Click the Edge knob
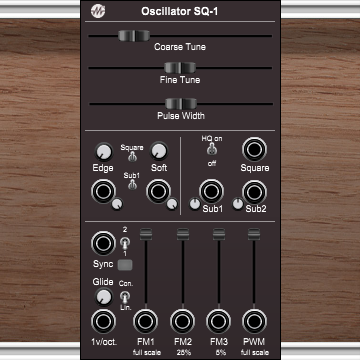The width and height of the screenshot is (360, 360). coord(104,152)
